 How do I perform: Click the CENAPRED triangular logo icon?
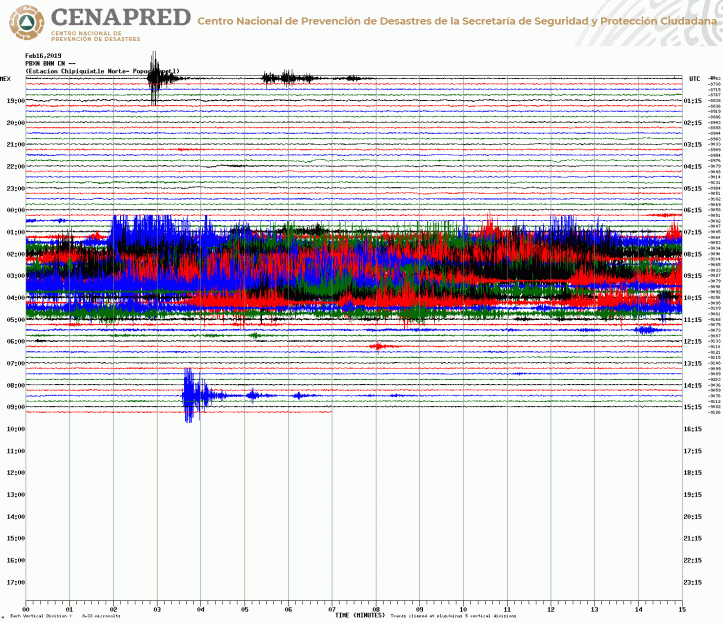[x=24, y=21]
